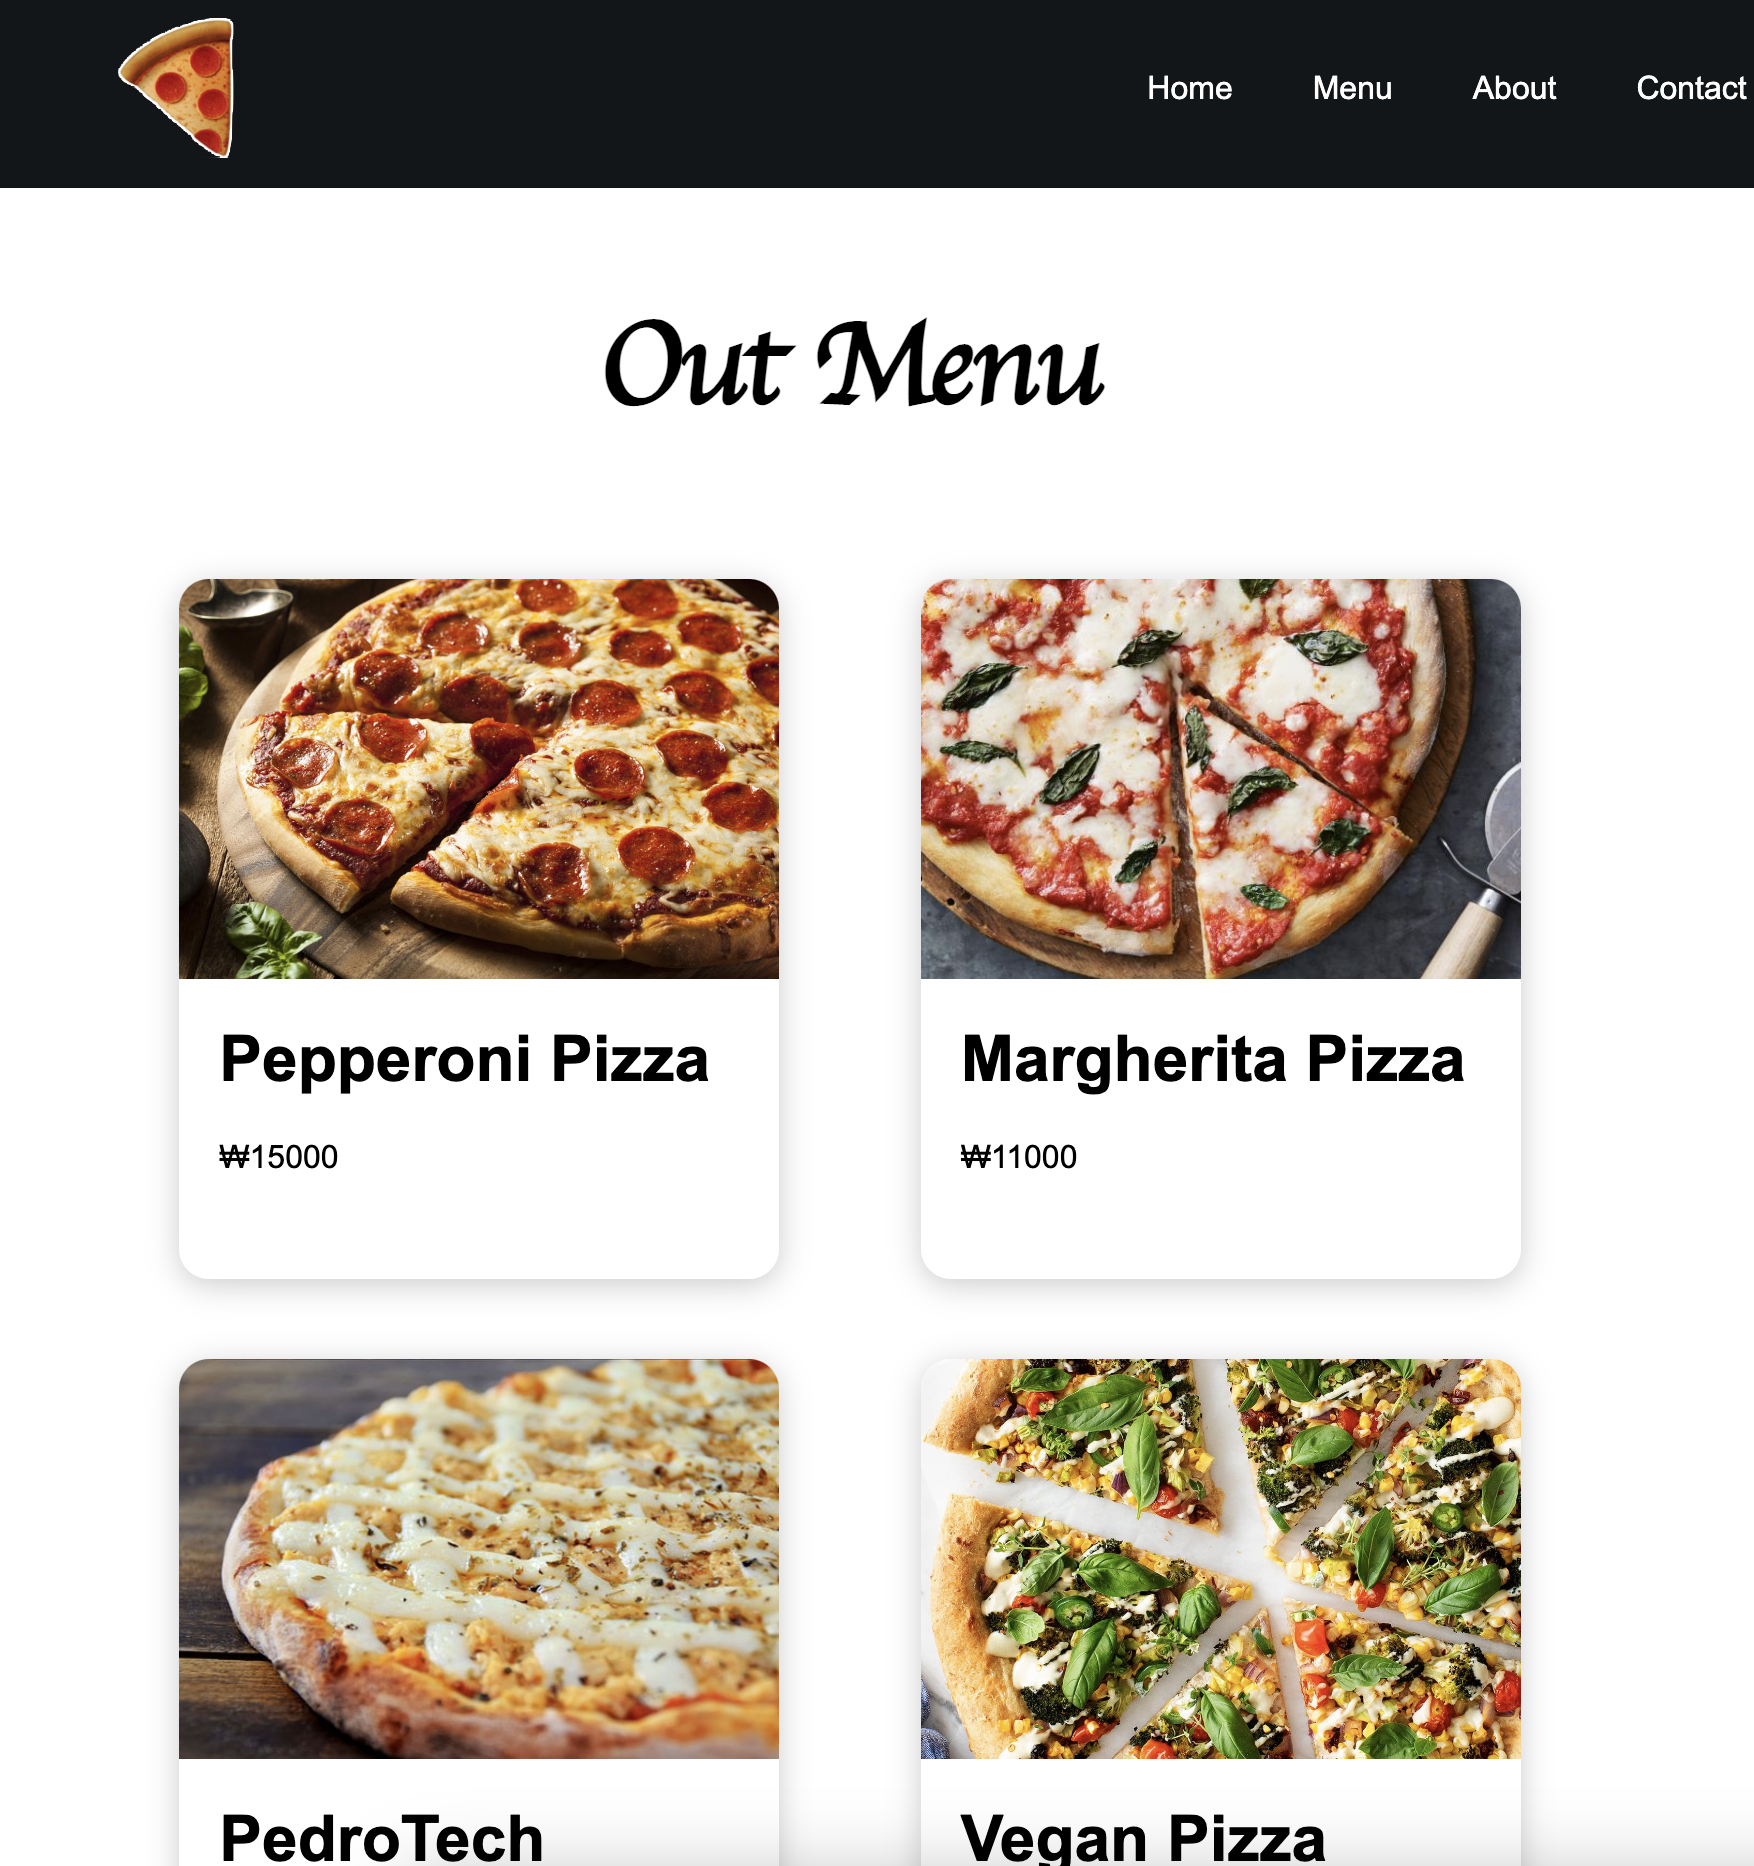Image resolution: width=1754 pixels, height=1866 pixels.
Task: Click the Pepperoni Pizza photo
Action: tap(479, 779)
